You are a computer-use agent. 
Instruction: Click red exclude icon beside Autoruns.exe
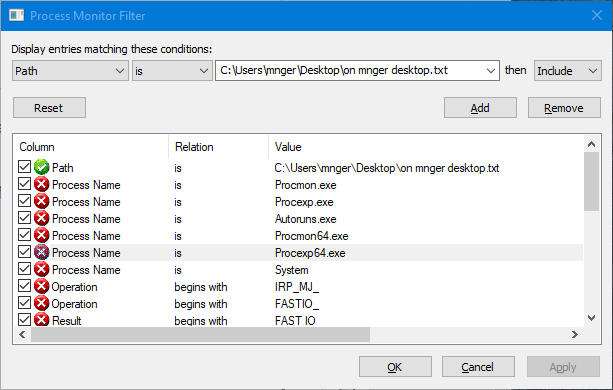pos(41,218)
